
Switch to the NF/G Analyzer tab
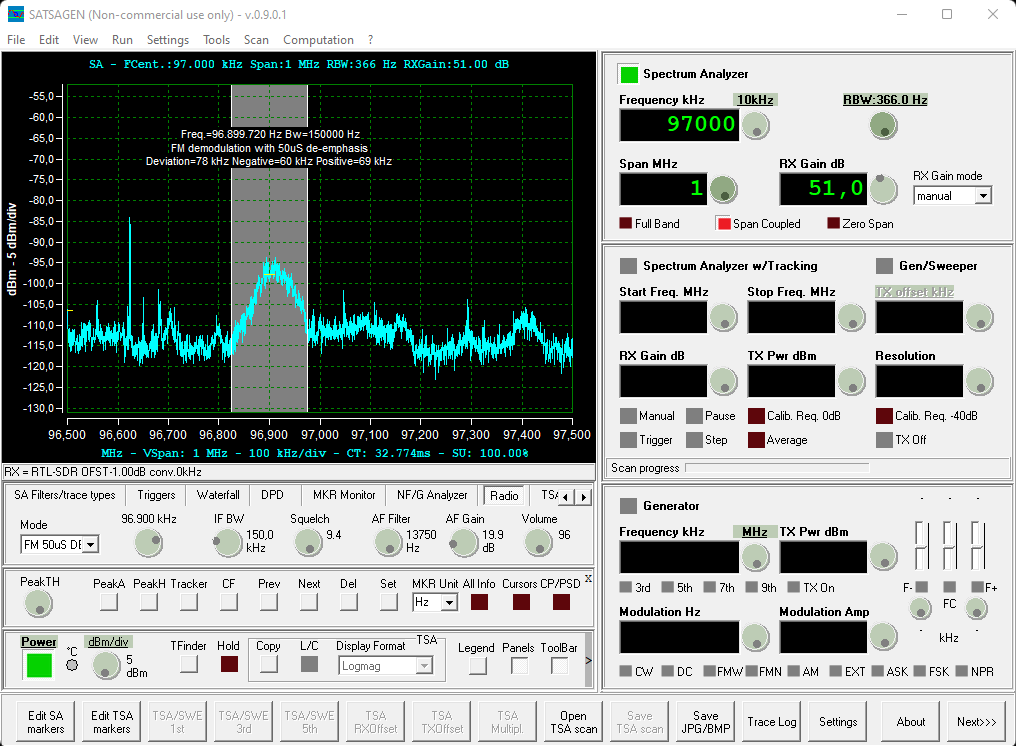(432, 495)
